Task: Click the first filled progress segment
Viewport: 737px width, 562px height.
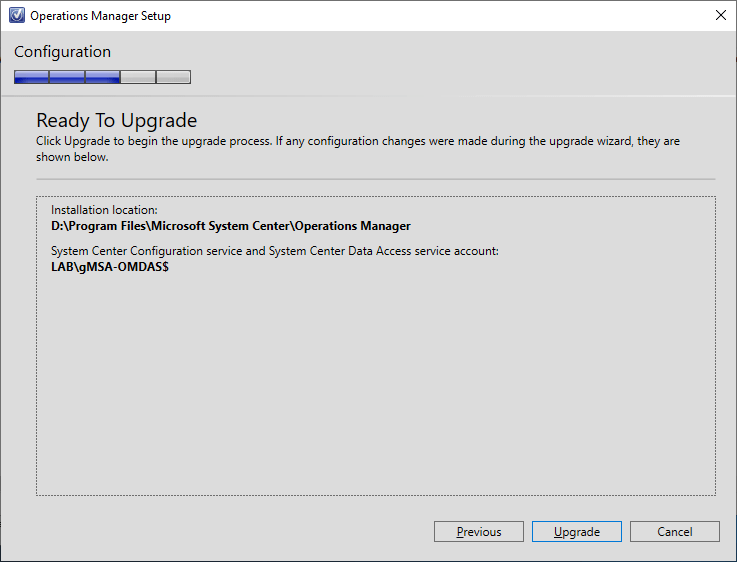Action: 31,77
